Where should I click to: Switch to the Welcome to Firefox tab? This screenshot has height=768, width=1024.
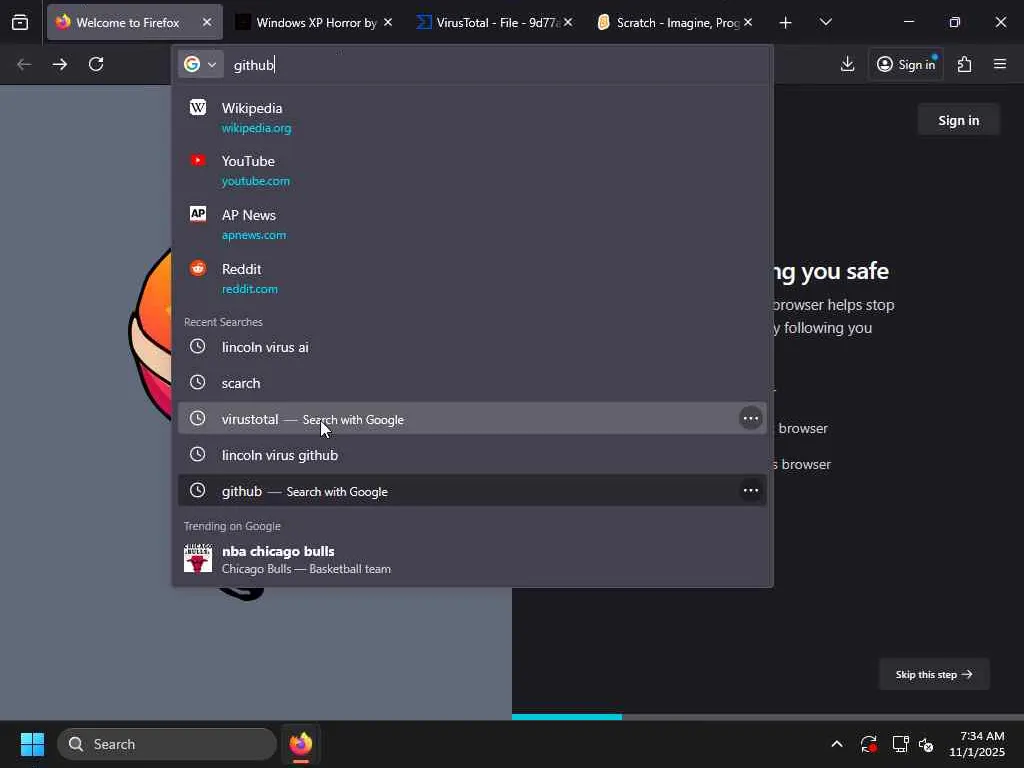click(135, 22)
